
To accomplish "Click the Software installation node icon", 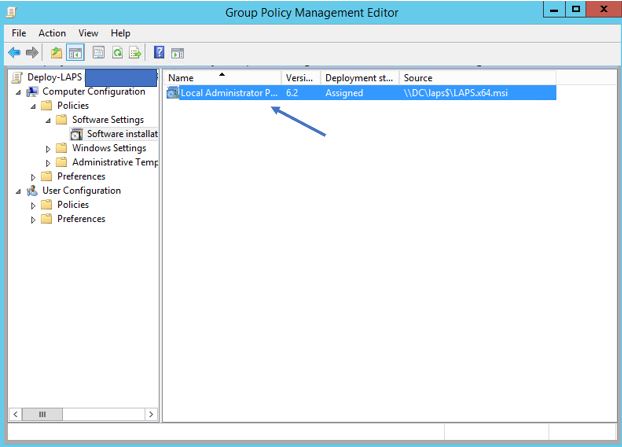I will [x=77, y=134].
